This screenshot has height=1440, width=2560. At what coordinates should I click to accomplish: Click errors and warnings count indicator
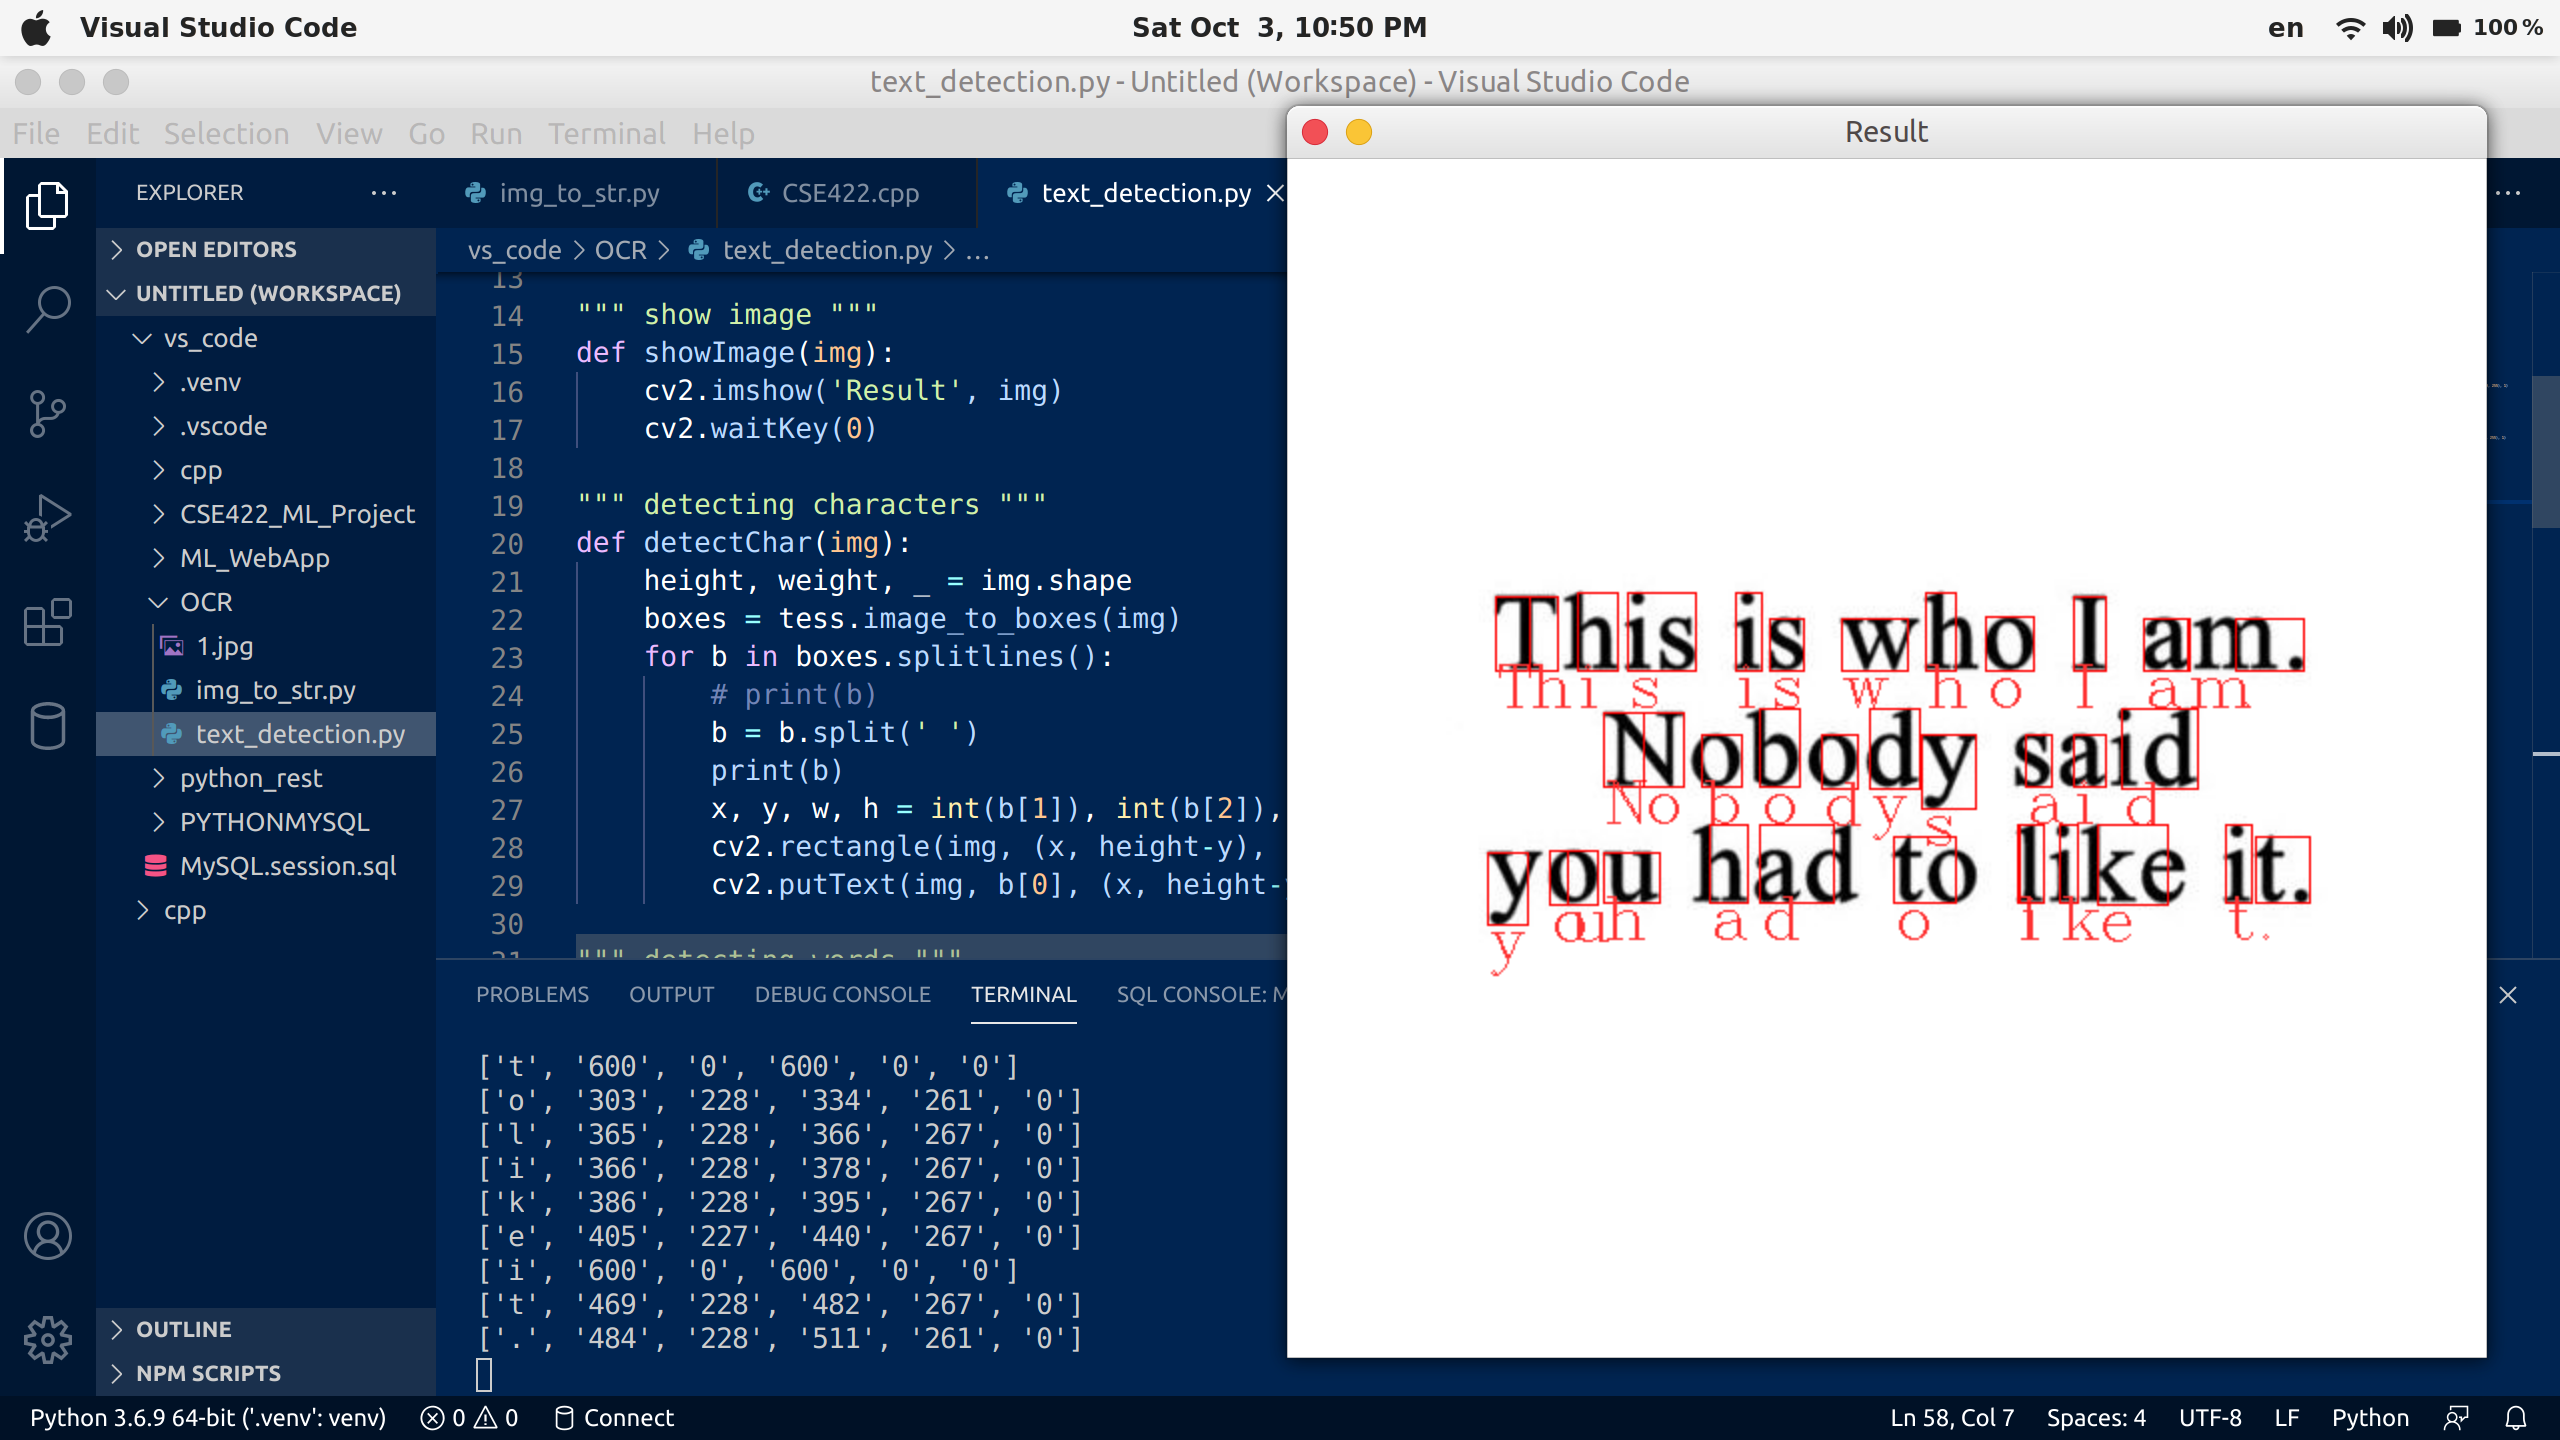(x=470, y=1418)
